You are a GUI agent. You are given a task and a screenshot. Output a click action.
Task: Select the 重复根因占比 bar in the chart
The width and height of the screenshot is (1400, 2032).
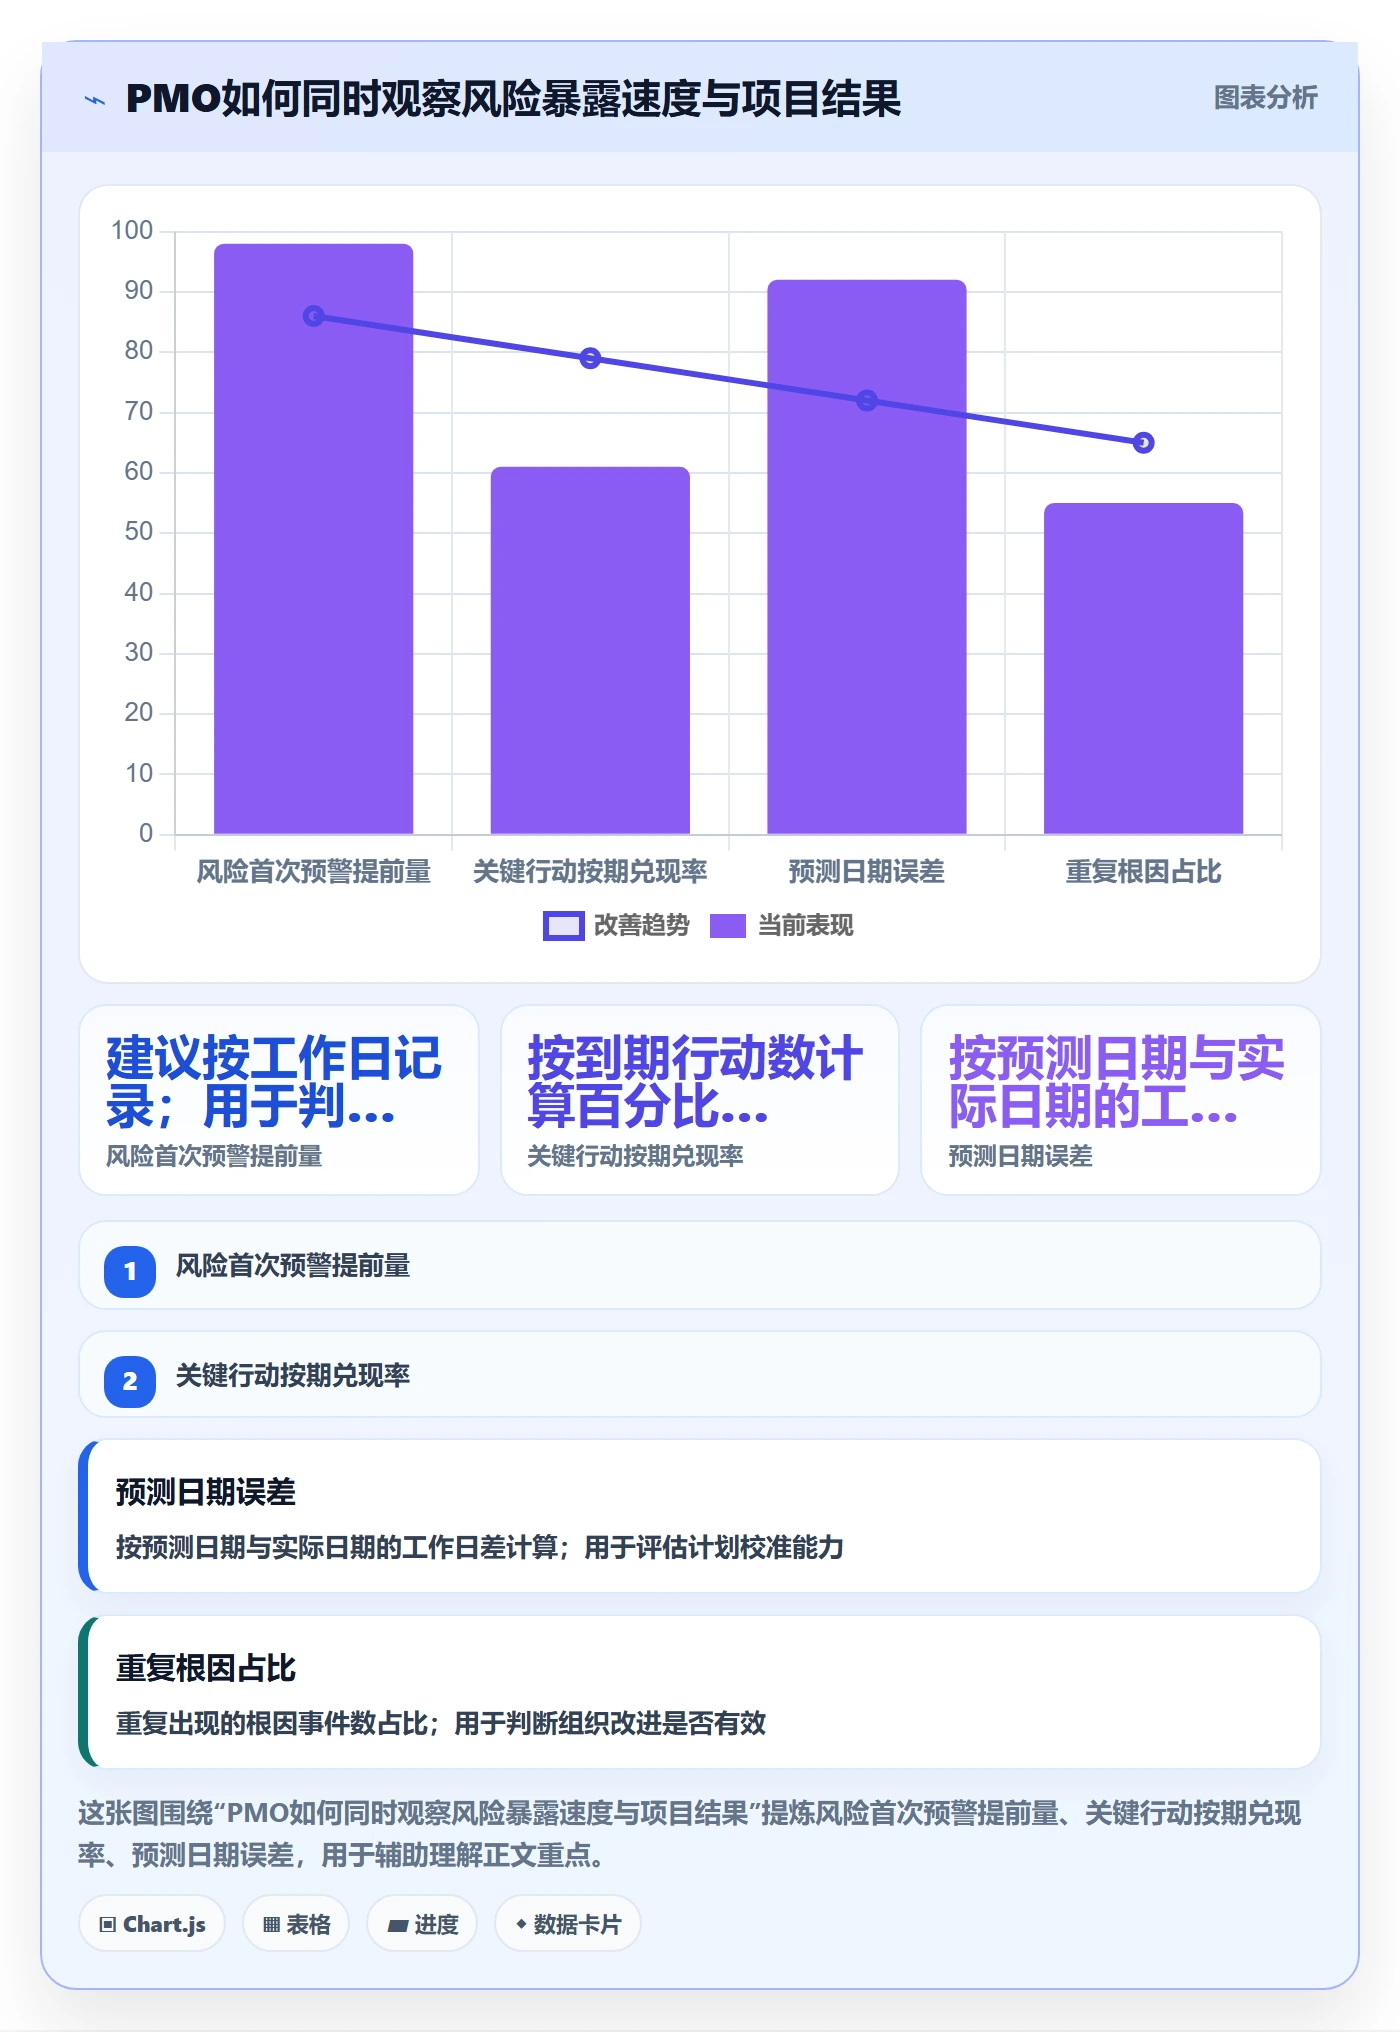pyautogui.click(x=1144, y=668)
